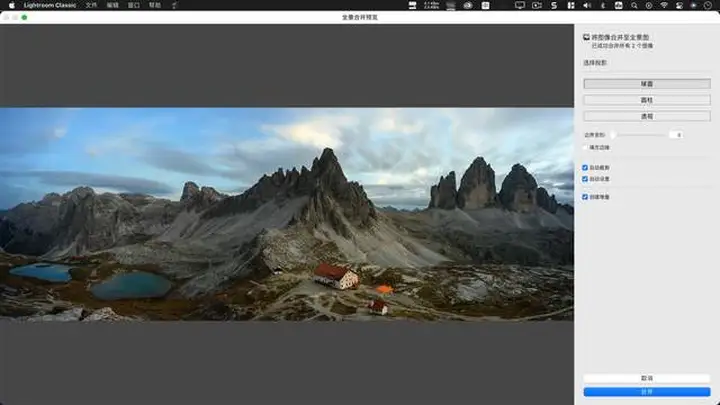
Task: Enable the 填充边缘 checkbox
Action: coord(586,147)
